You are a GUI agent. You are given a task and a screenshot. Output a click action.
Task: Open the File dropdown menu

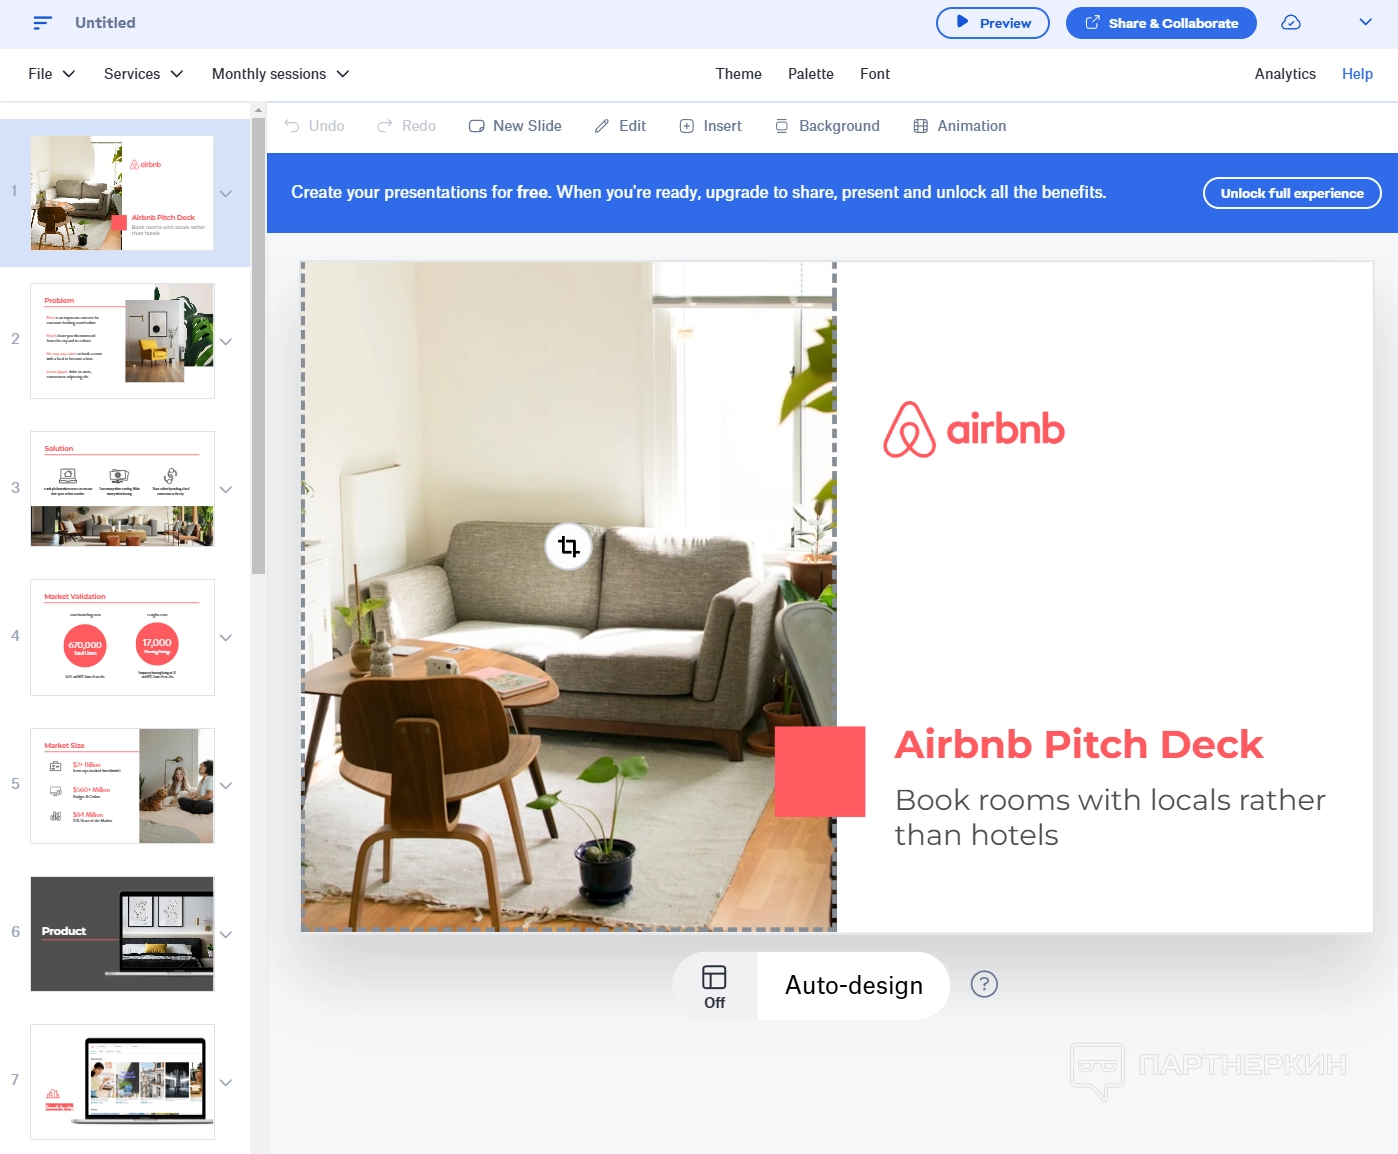(52, 74)
